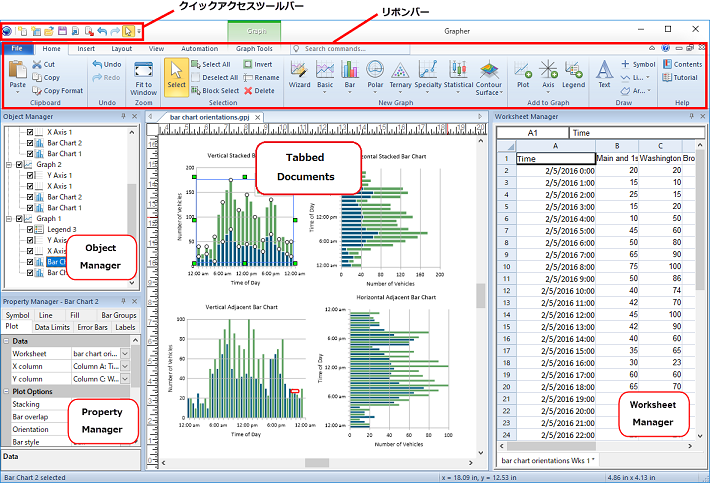Click the Copy Format button
710x483 pixels.
[x=58, y=91]
